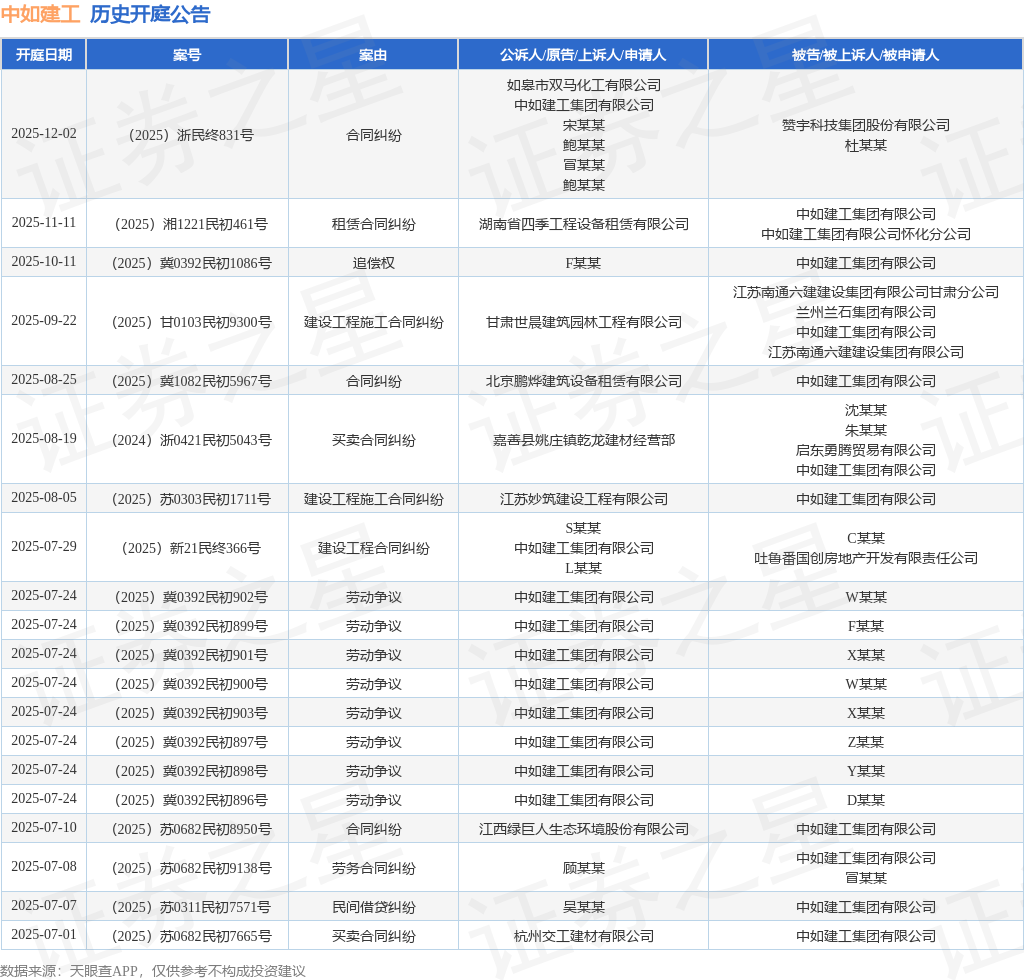Select case number (2025）冀0392民初901号
This screenshot has height=980, width=1024.
click(191, 655)
